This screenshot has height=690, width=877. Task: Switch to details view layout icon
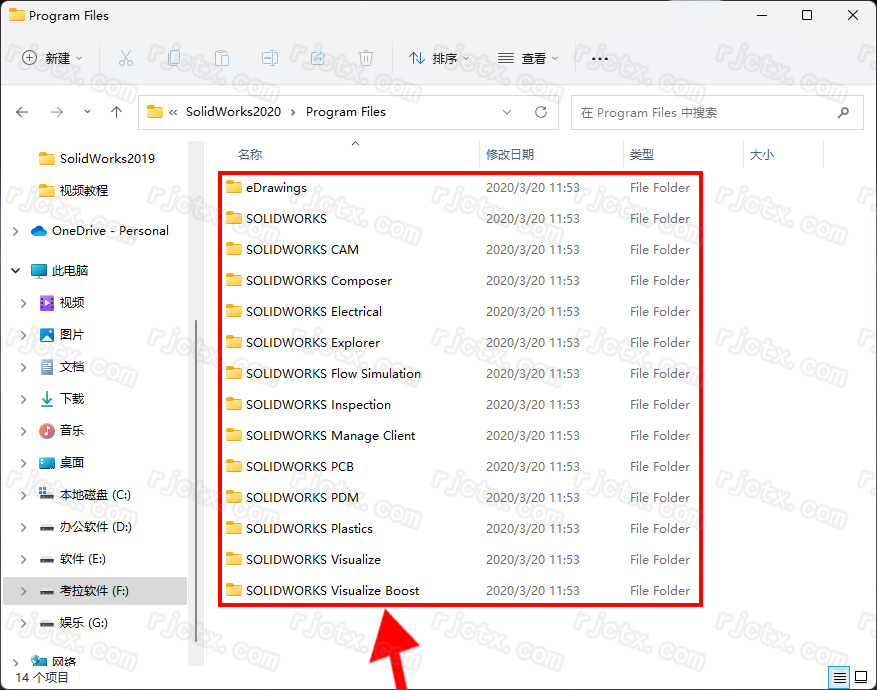point(839,678)
